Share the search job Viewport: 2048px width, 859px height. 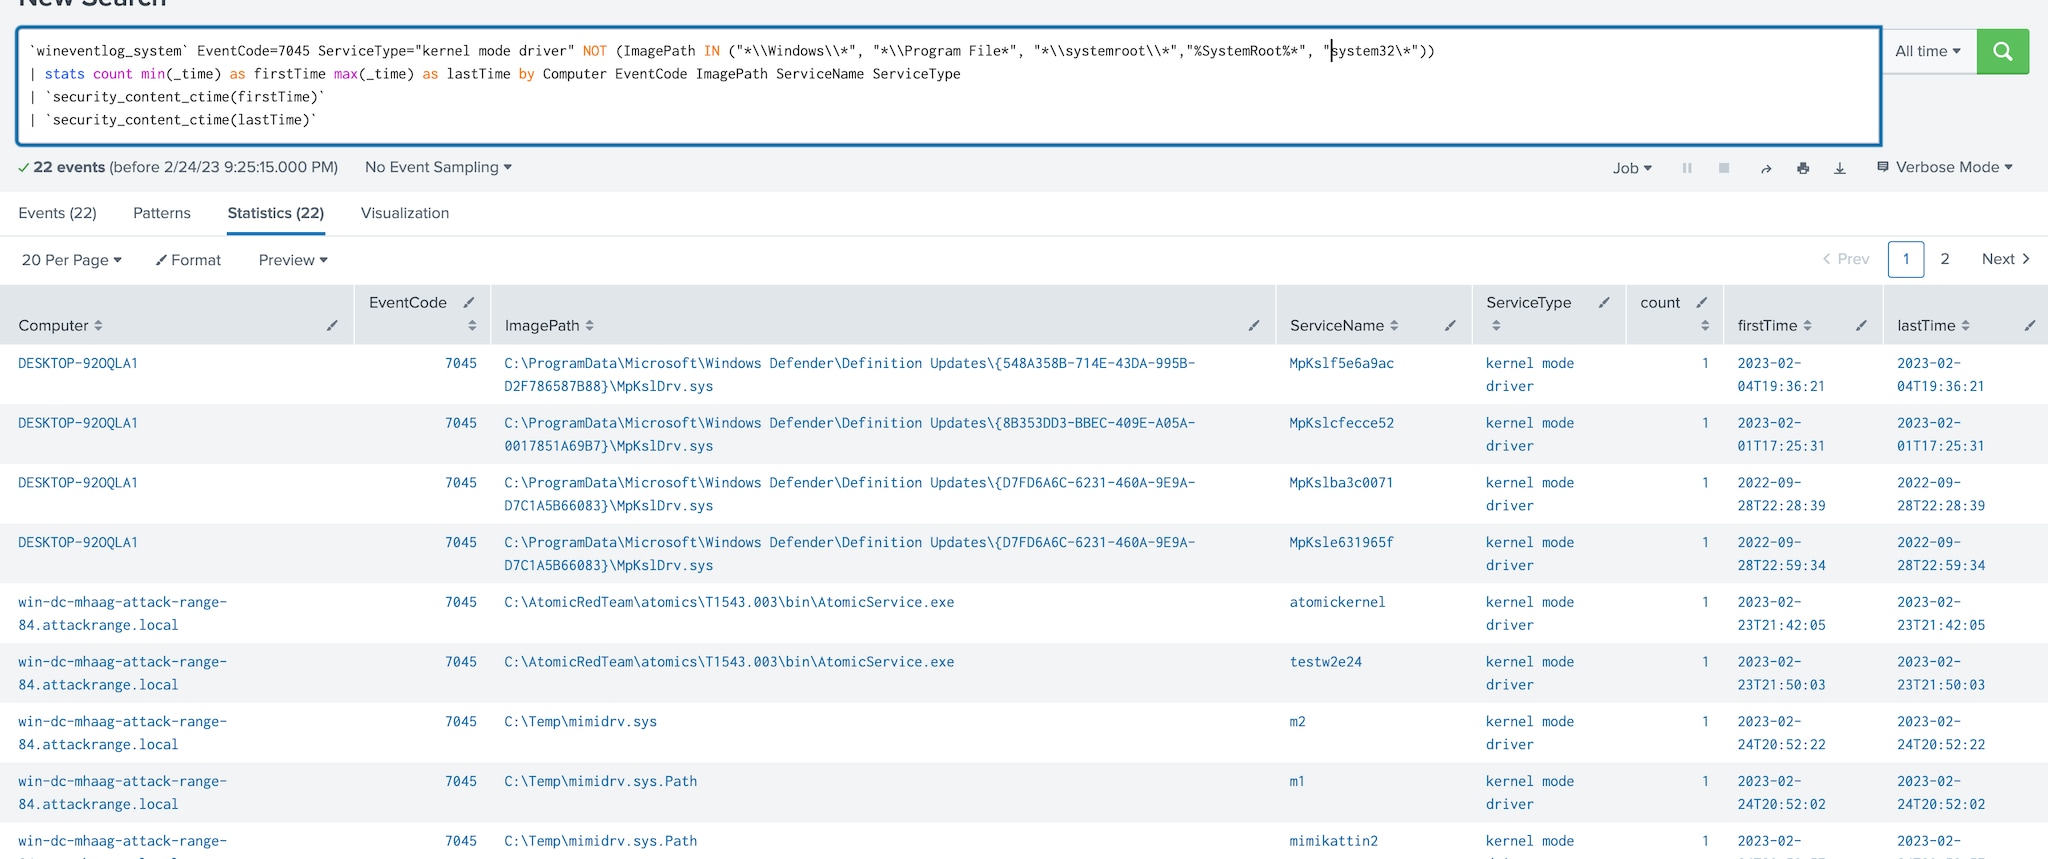[1766, 168]
